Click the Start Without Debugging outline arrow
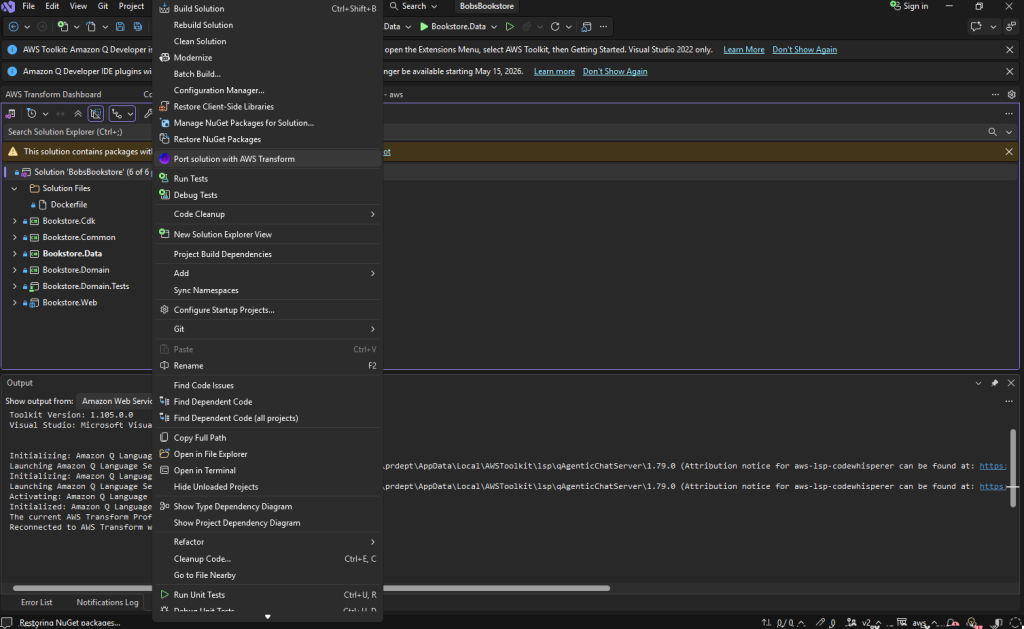Viewport: 1024px width, 629px height. click(x=510, y=27)
